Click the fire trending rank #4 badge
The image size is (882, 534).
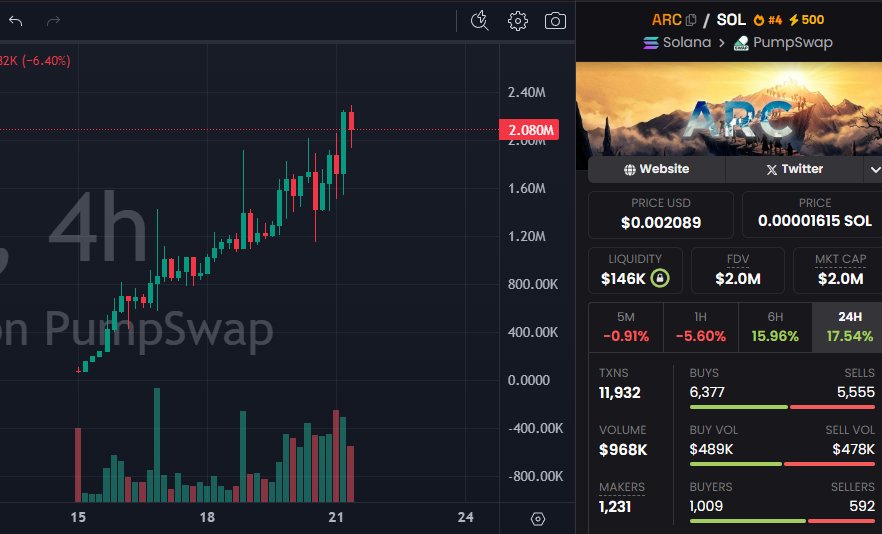pyautogui.click(x=768, y=20)
